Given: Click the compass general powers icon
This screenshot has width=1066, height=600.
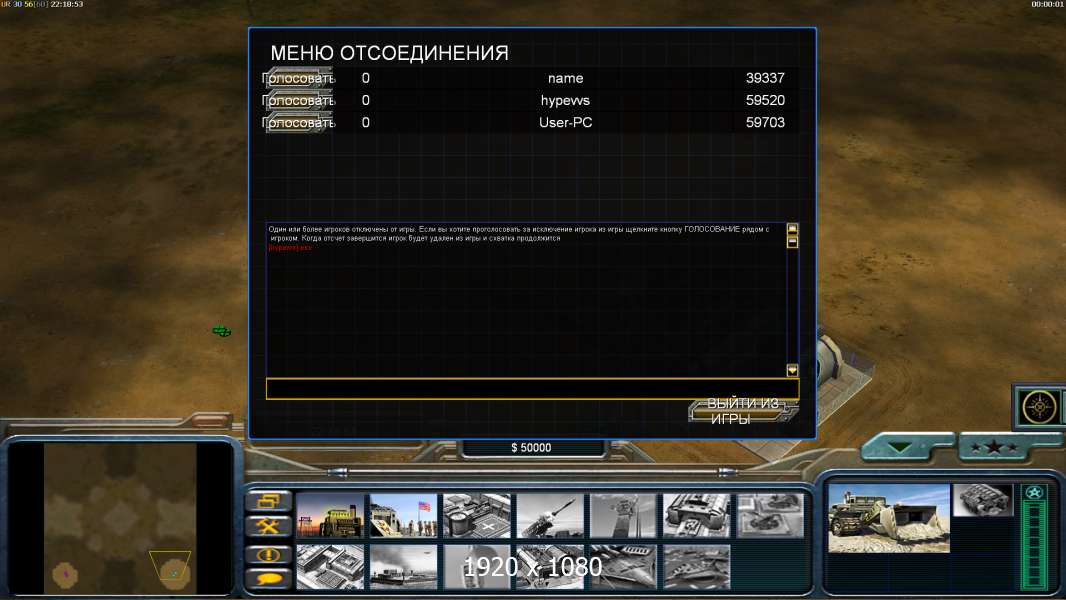Looking at the screenshot, I should [x=1039, y=407].
